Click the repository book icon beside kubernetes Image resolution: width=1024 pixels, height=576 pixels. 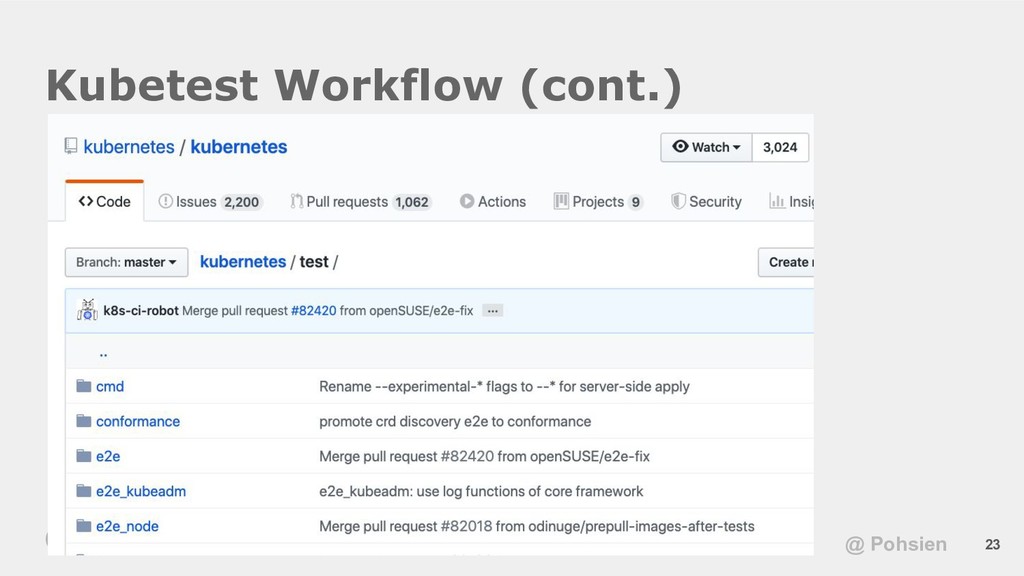[71, 146]
